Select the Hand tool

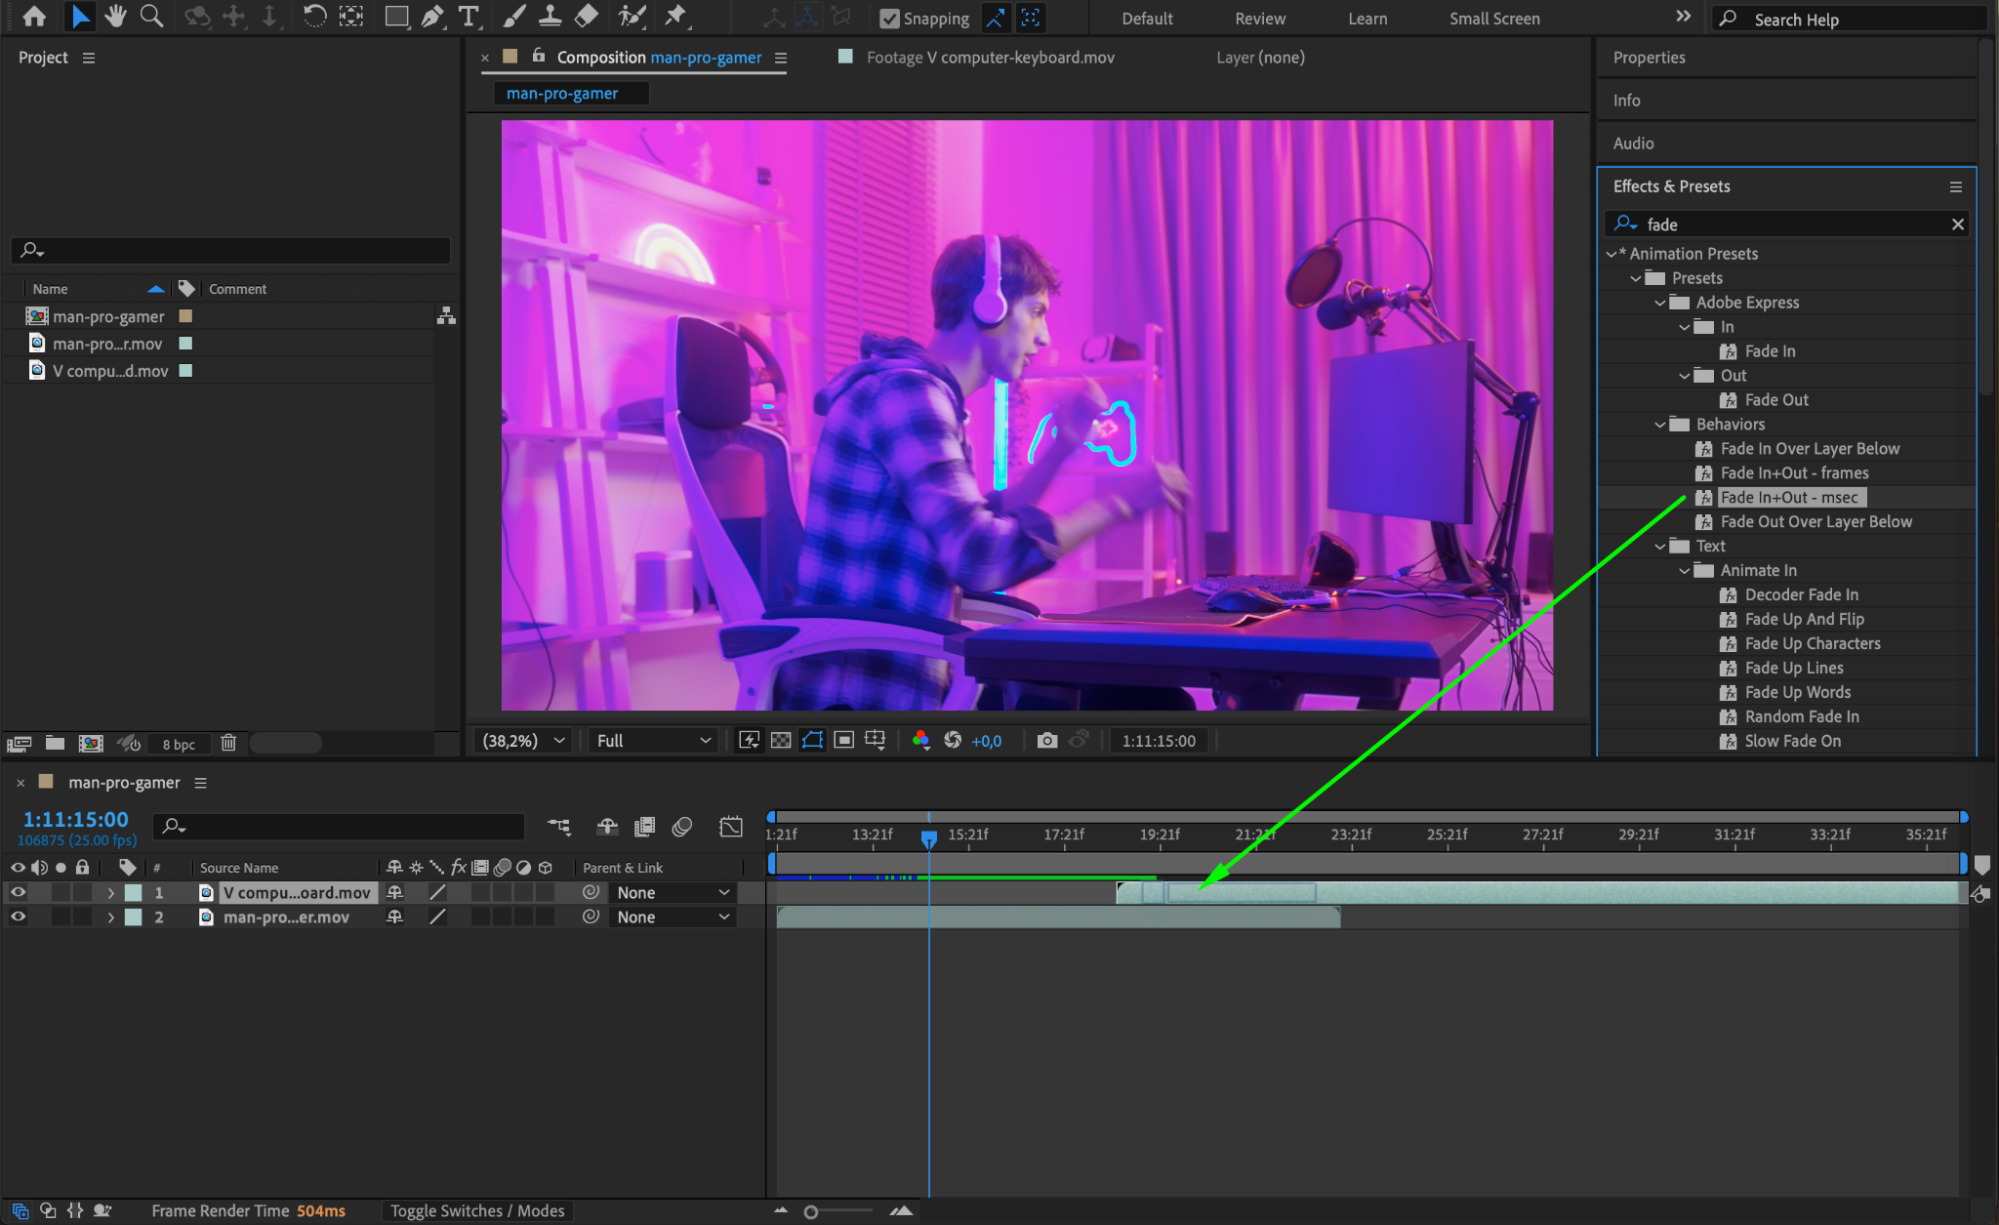[115, 16]
